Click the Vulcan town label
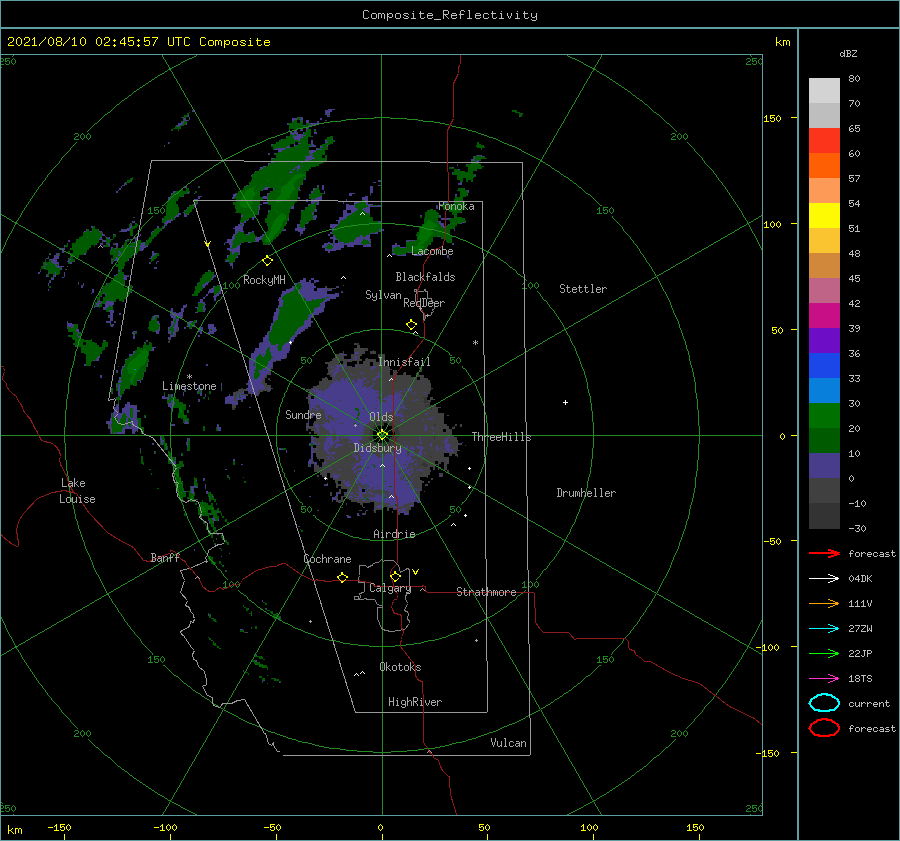This screenshot has width=900, height=841. [x=508, y=743]
